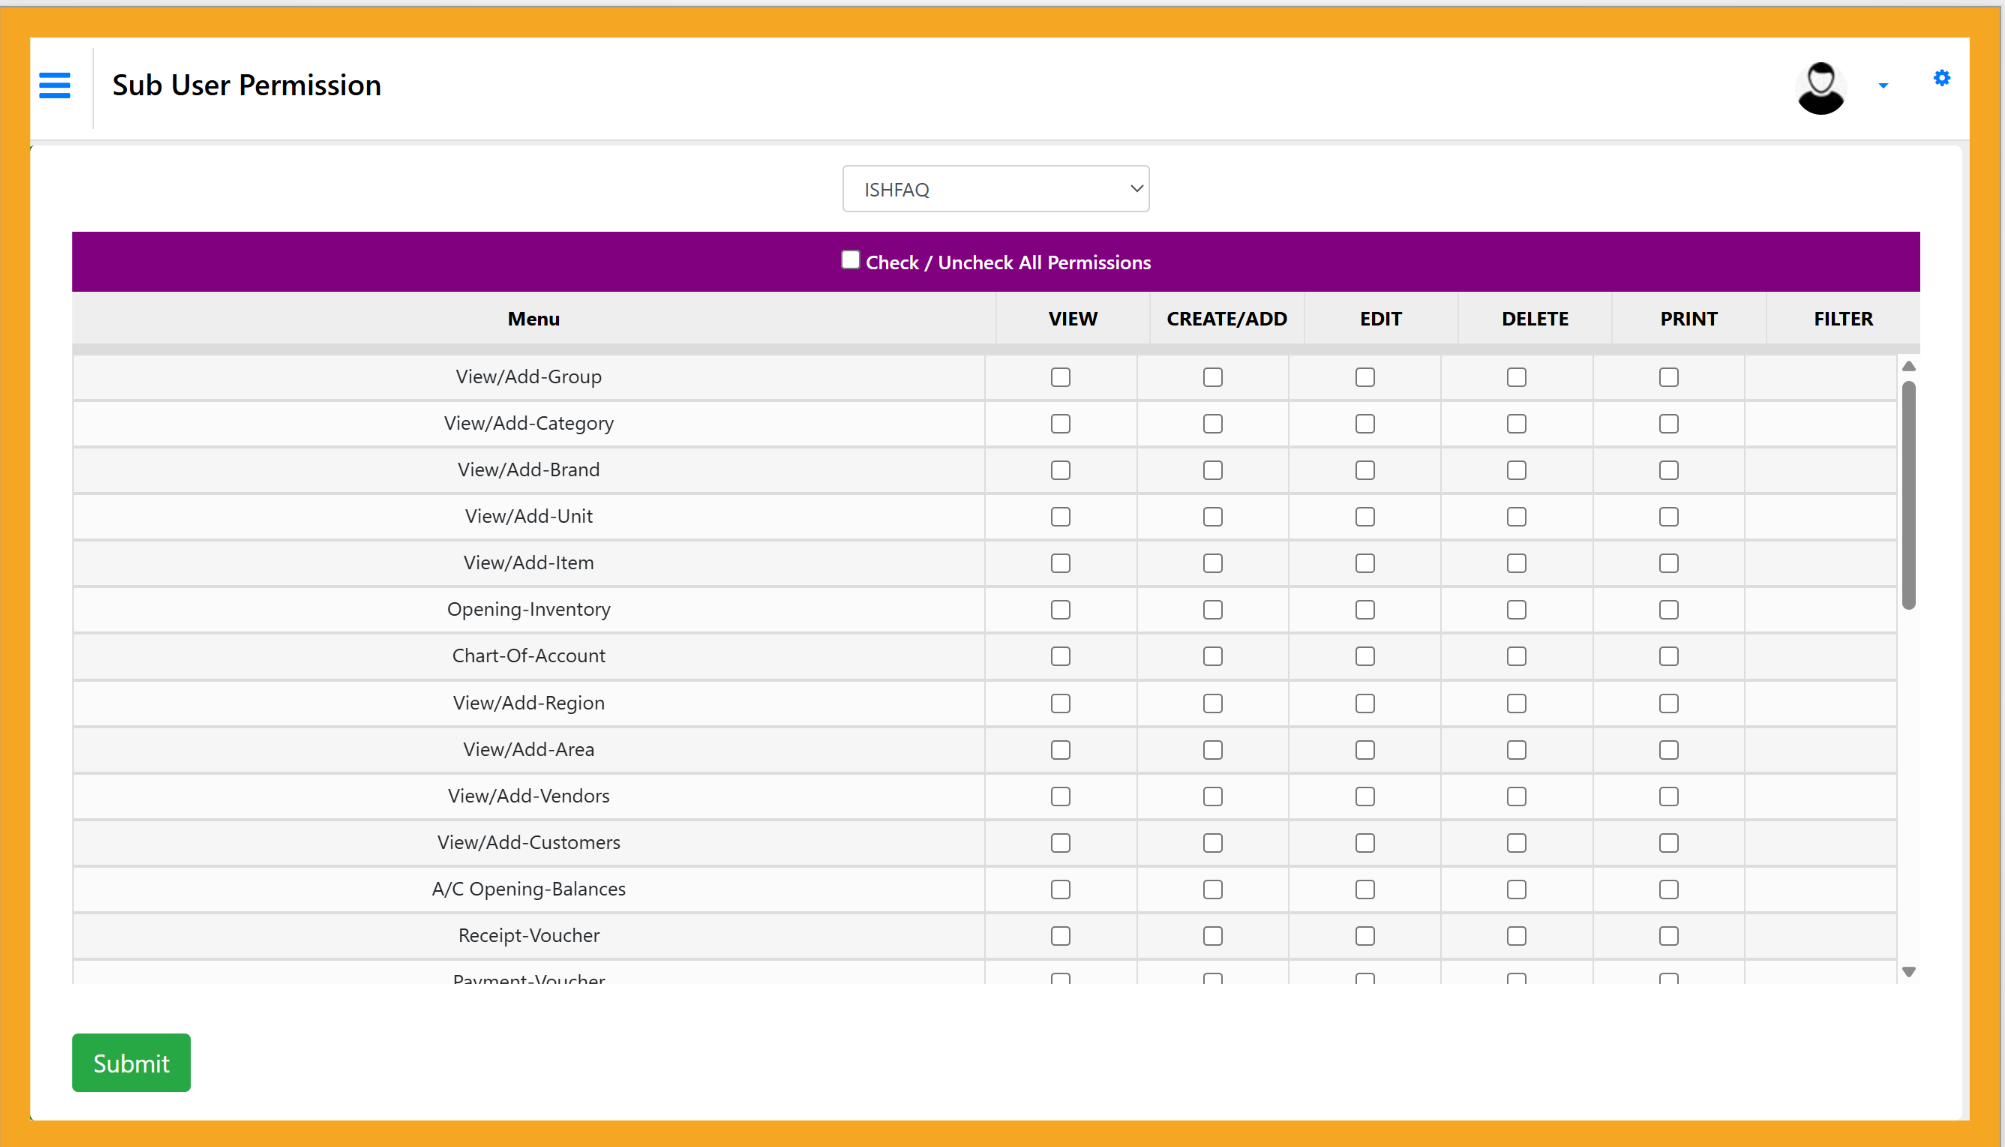Screen dimensions: 2005x1147
Task: Check EDIT for View/Add-Vendors
Action: tap(1364, 797)
